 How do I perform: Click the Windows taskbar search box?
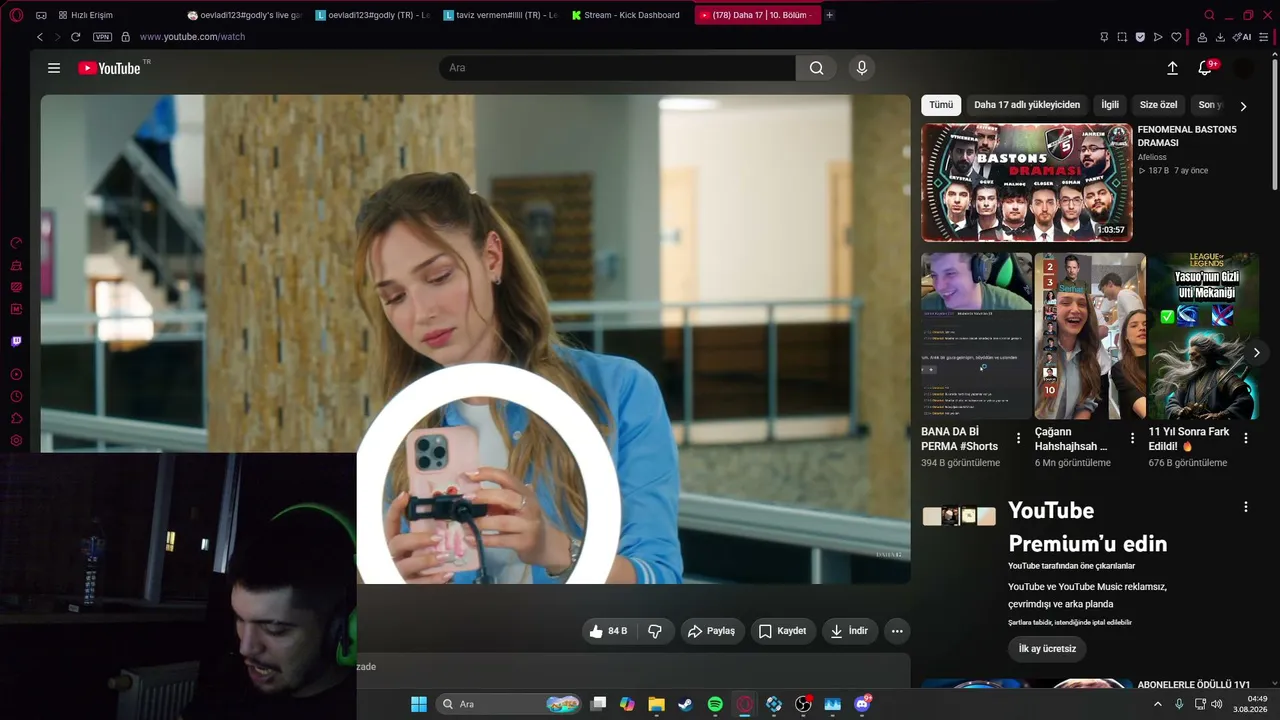pos(510,704)
